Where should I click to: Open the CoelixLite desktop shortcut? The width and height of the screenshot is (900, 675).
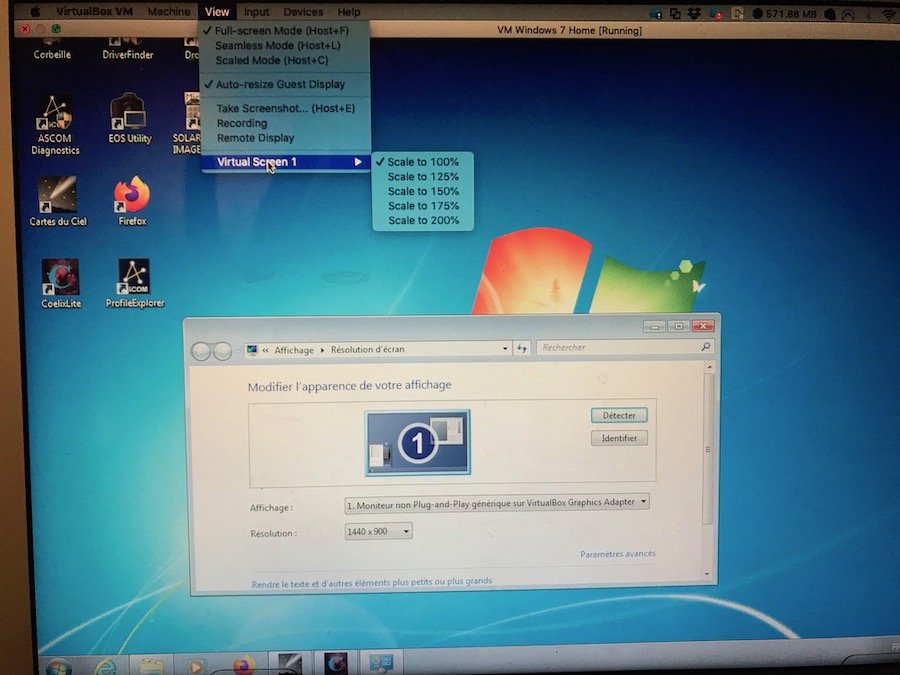pyautogui.click(x=60, y=284)
